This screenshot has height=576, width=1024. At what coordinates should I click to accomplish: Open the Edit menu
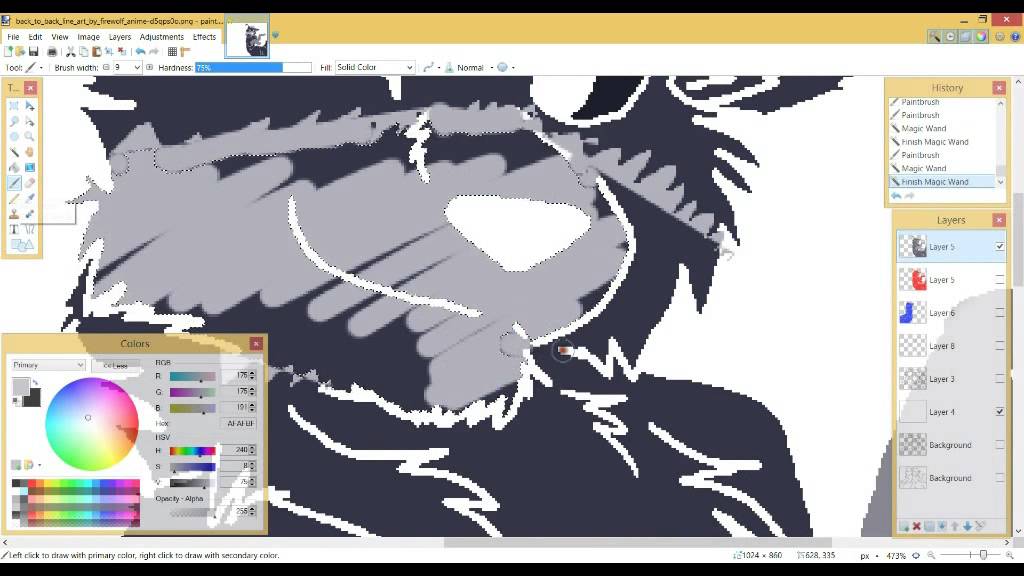click(35, 37)
